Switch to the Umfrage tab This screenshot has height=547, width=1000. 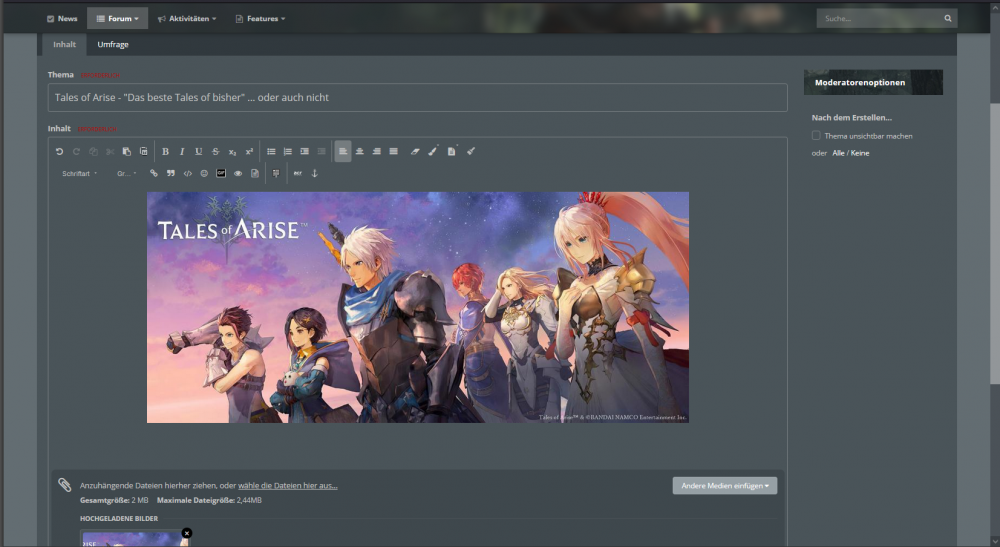(113, 44)
